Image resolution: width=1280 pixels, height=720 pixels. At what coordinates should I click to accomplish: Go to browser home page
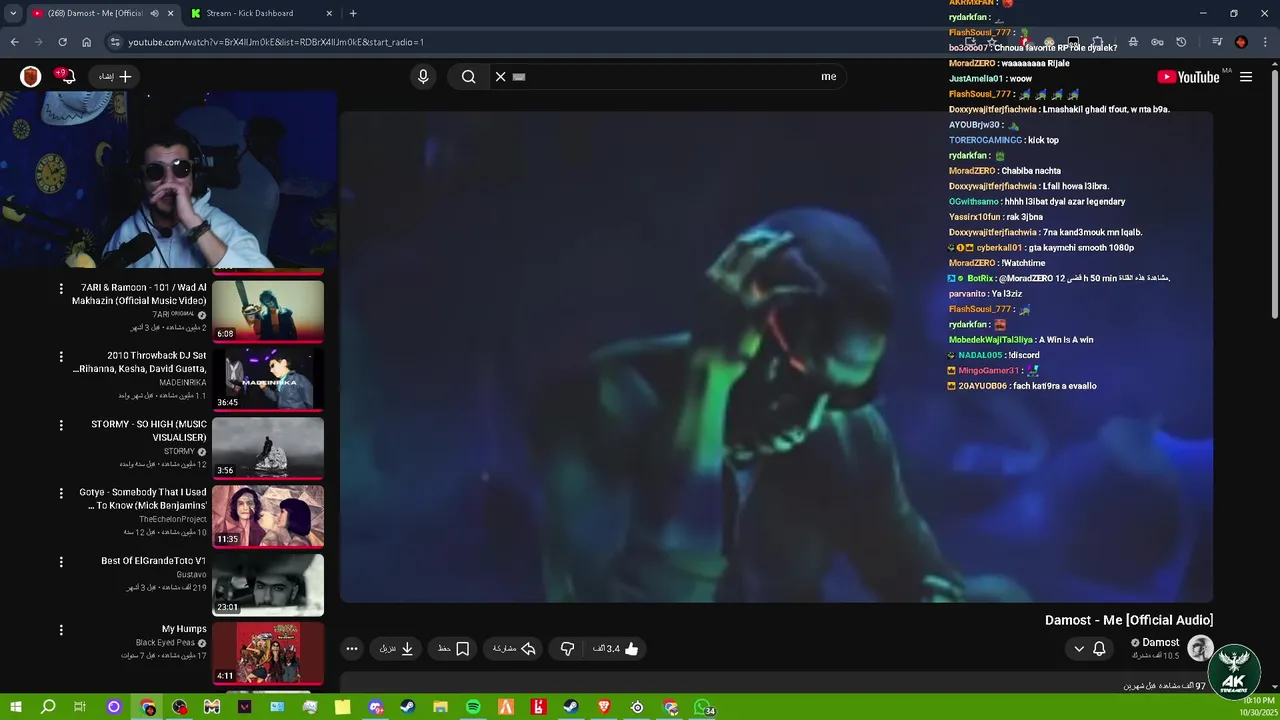click(86, 42)
